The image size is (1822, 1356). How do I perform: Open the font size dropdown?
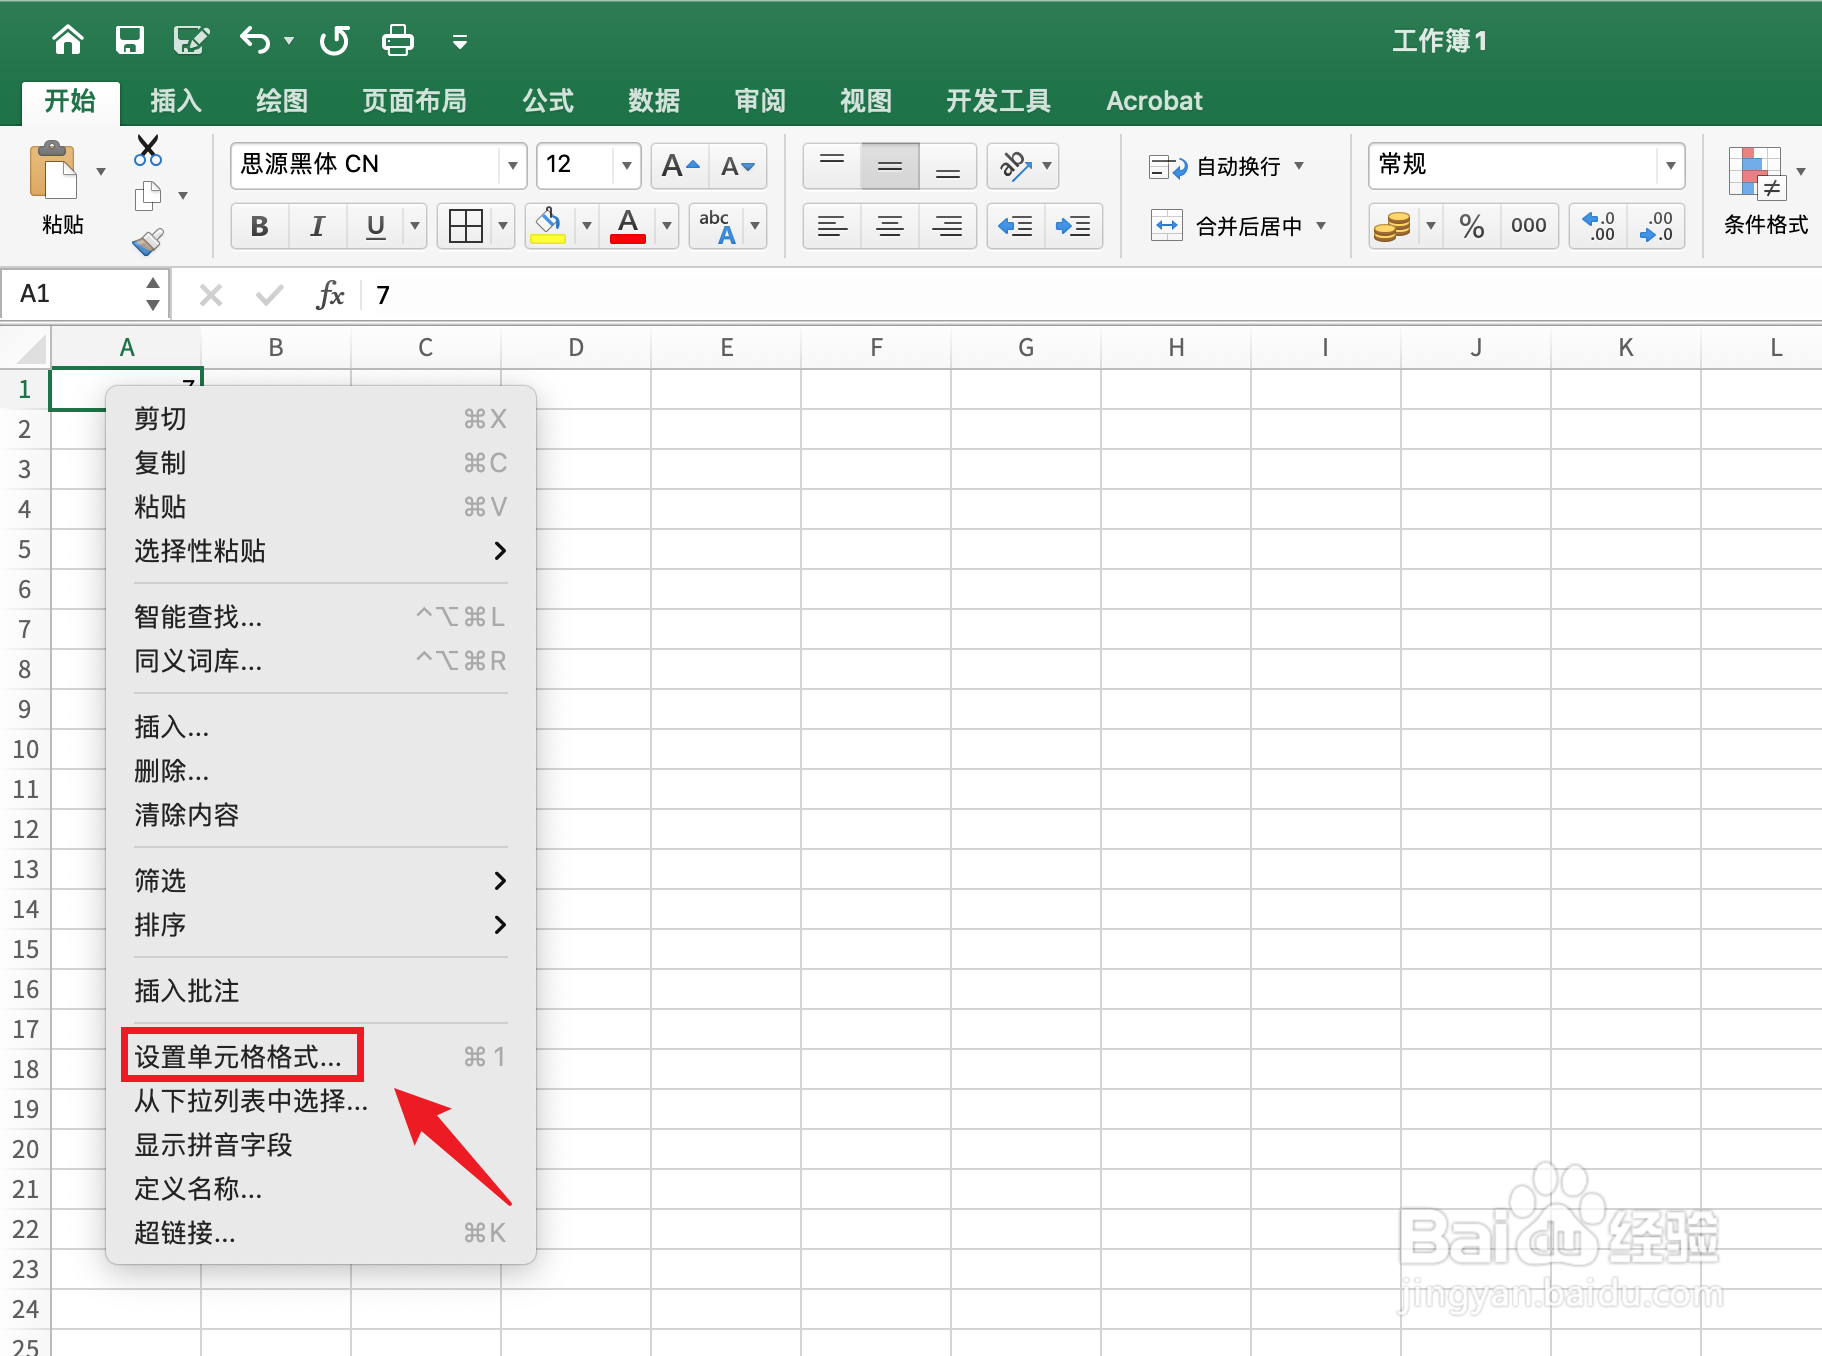coord(626,166)
